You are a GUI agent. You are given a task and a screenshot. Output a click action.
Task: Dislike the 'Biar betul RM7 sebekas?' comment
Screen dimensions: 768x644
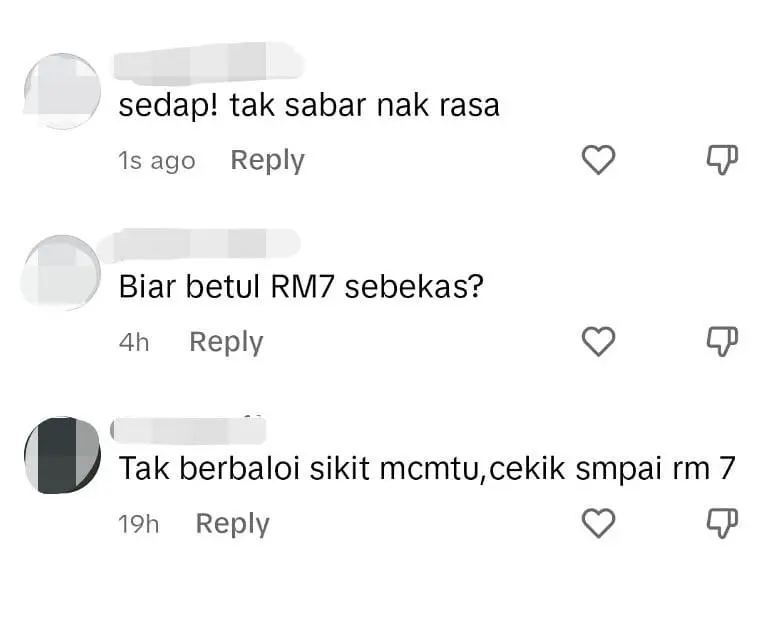coord(722,341)
